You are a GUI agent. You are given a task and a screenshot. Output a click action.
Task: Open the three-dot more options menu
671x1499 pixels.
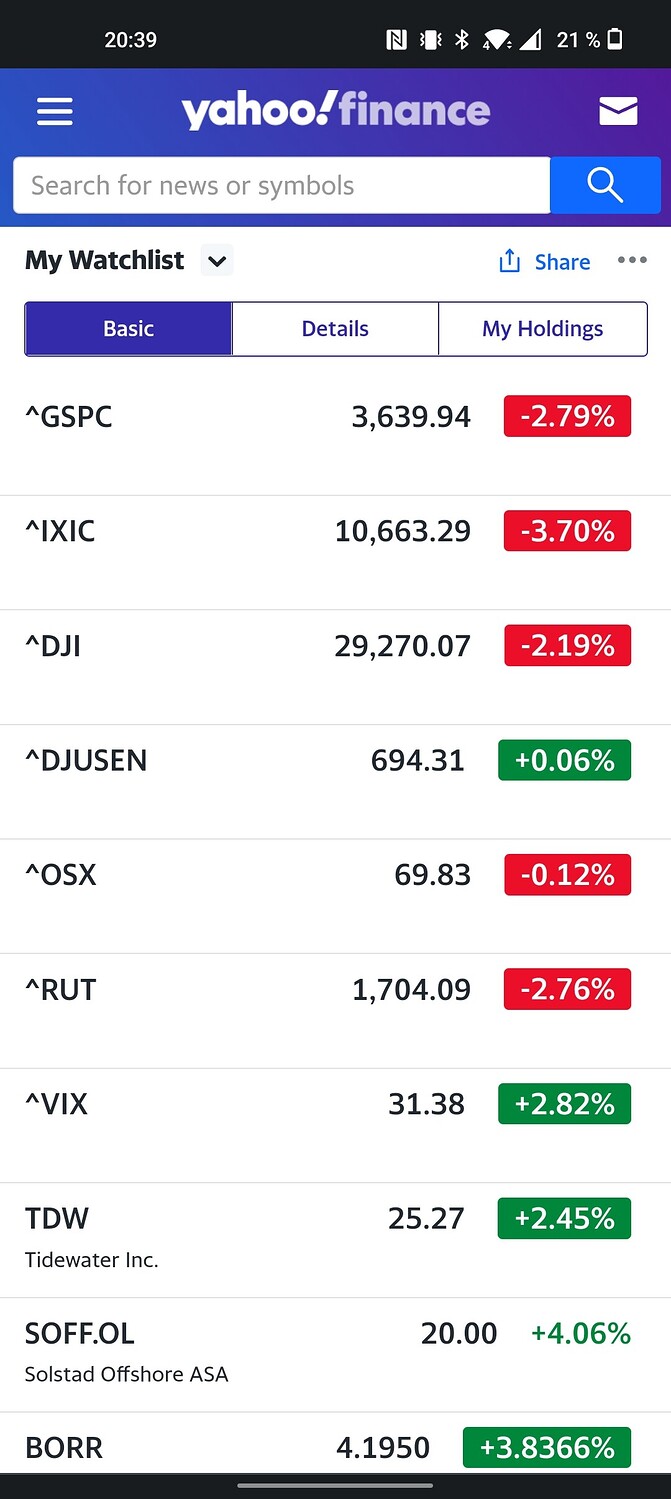632,260
